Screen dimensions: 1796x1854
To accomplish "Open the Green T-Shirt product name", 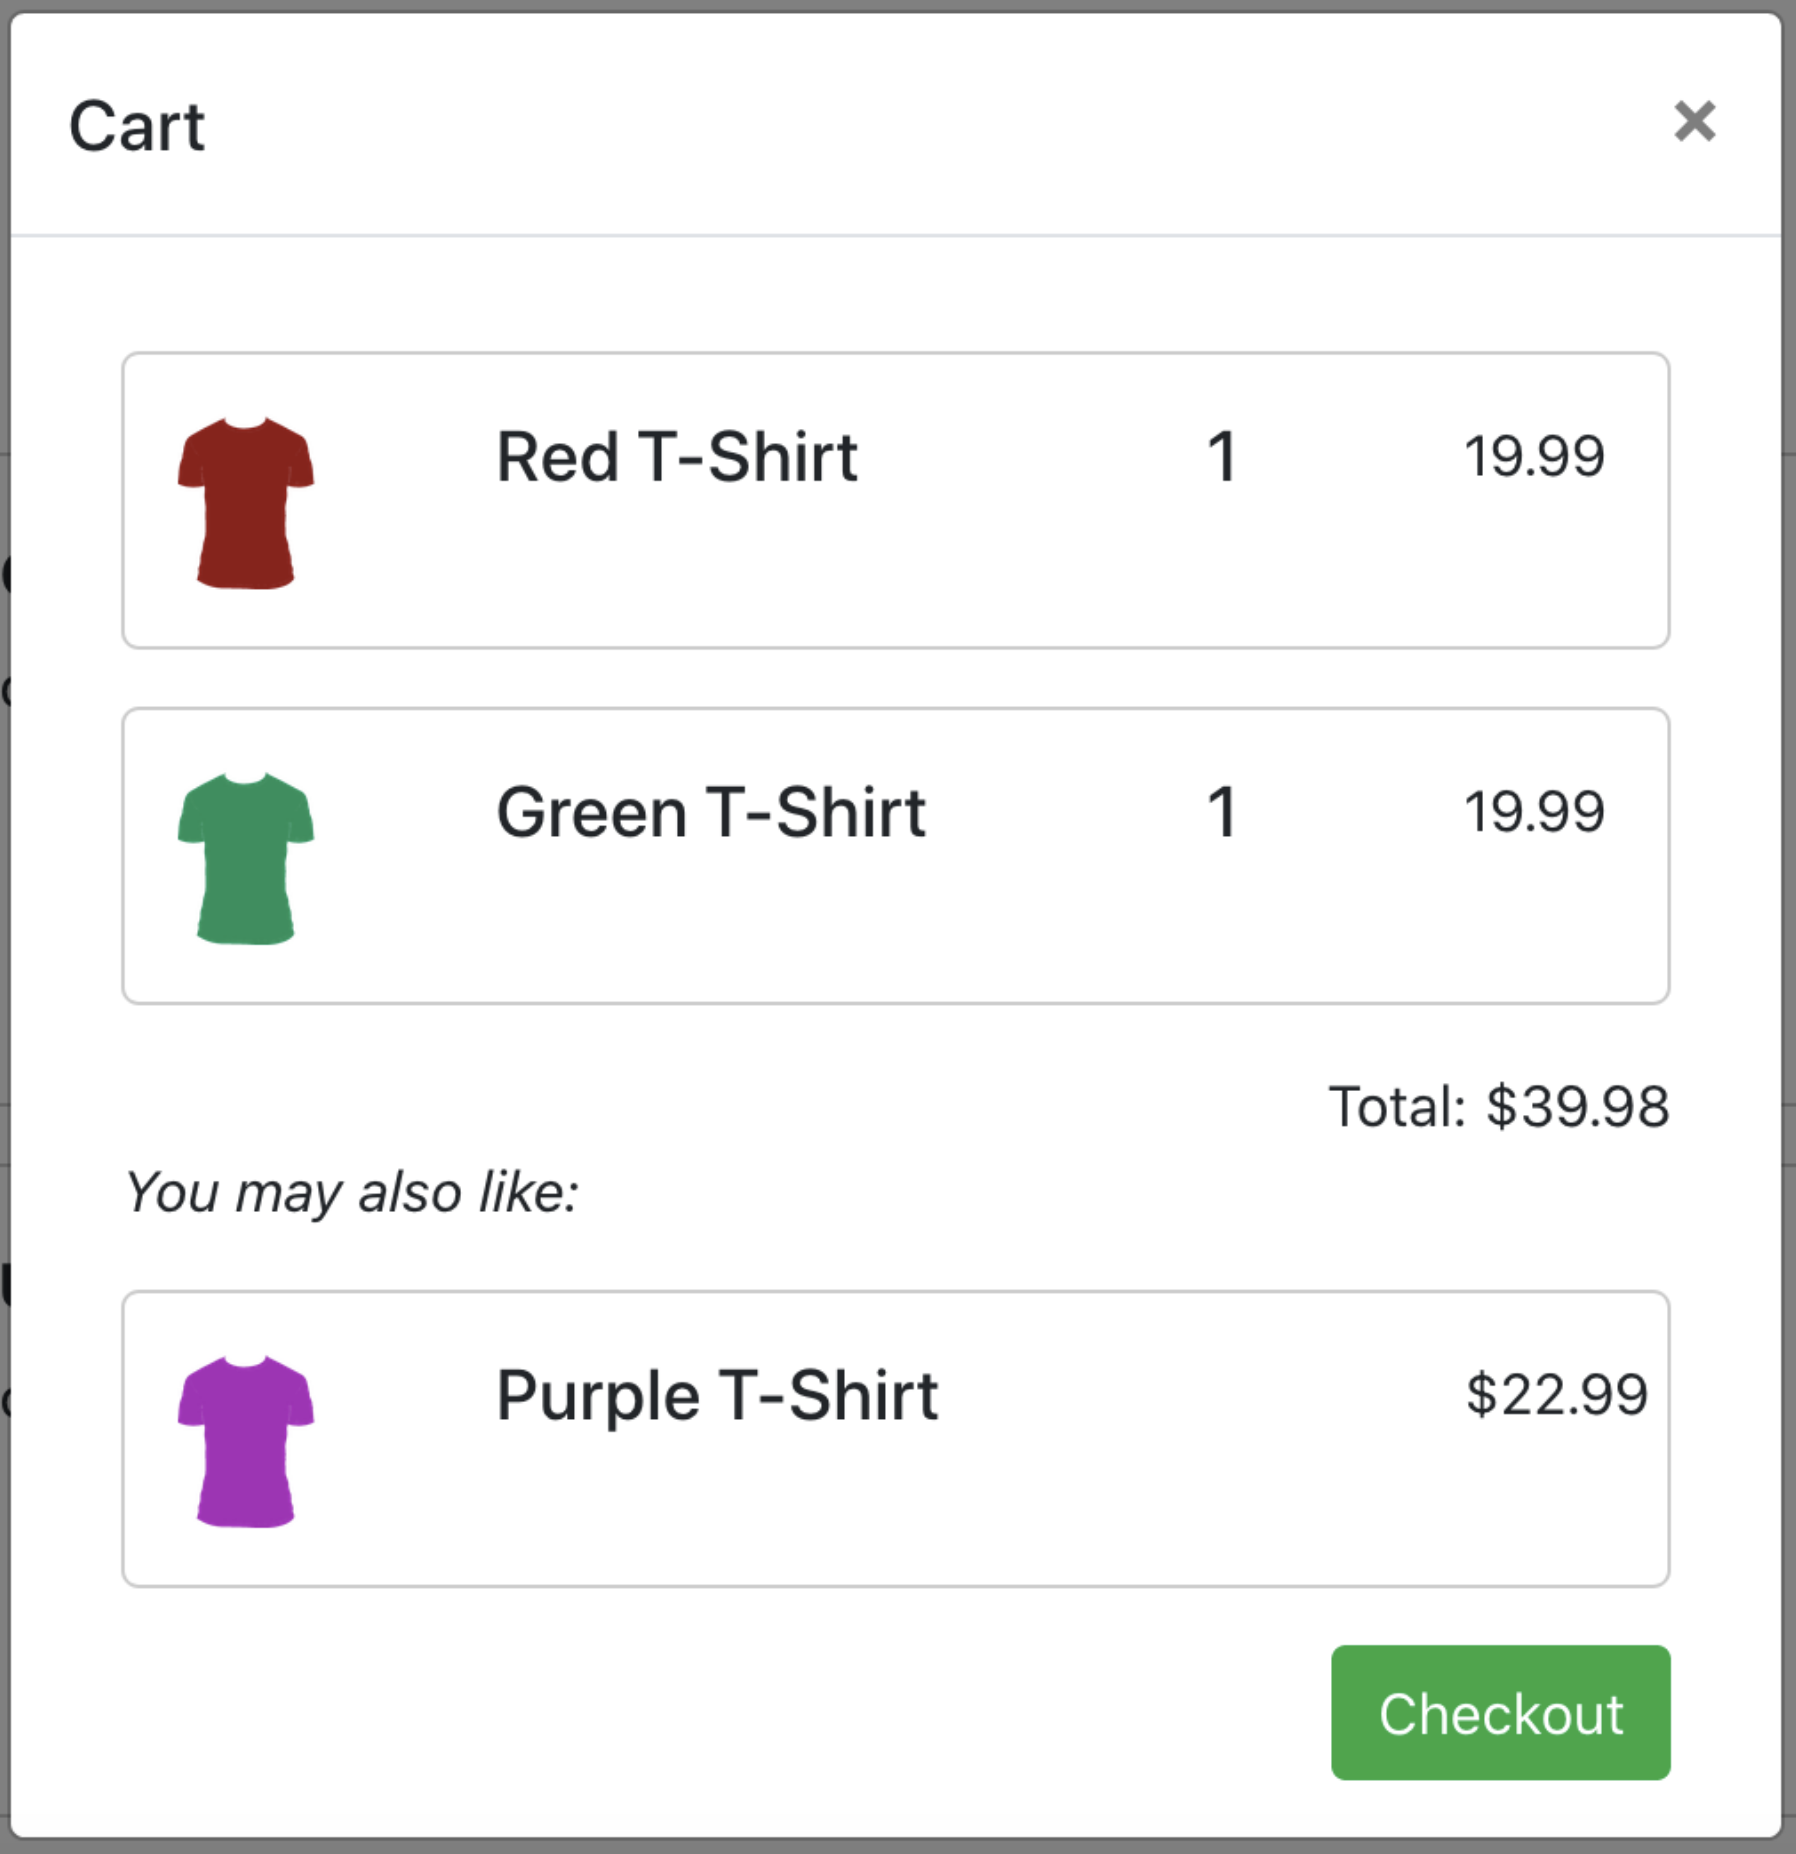I will click(710, 812).
